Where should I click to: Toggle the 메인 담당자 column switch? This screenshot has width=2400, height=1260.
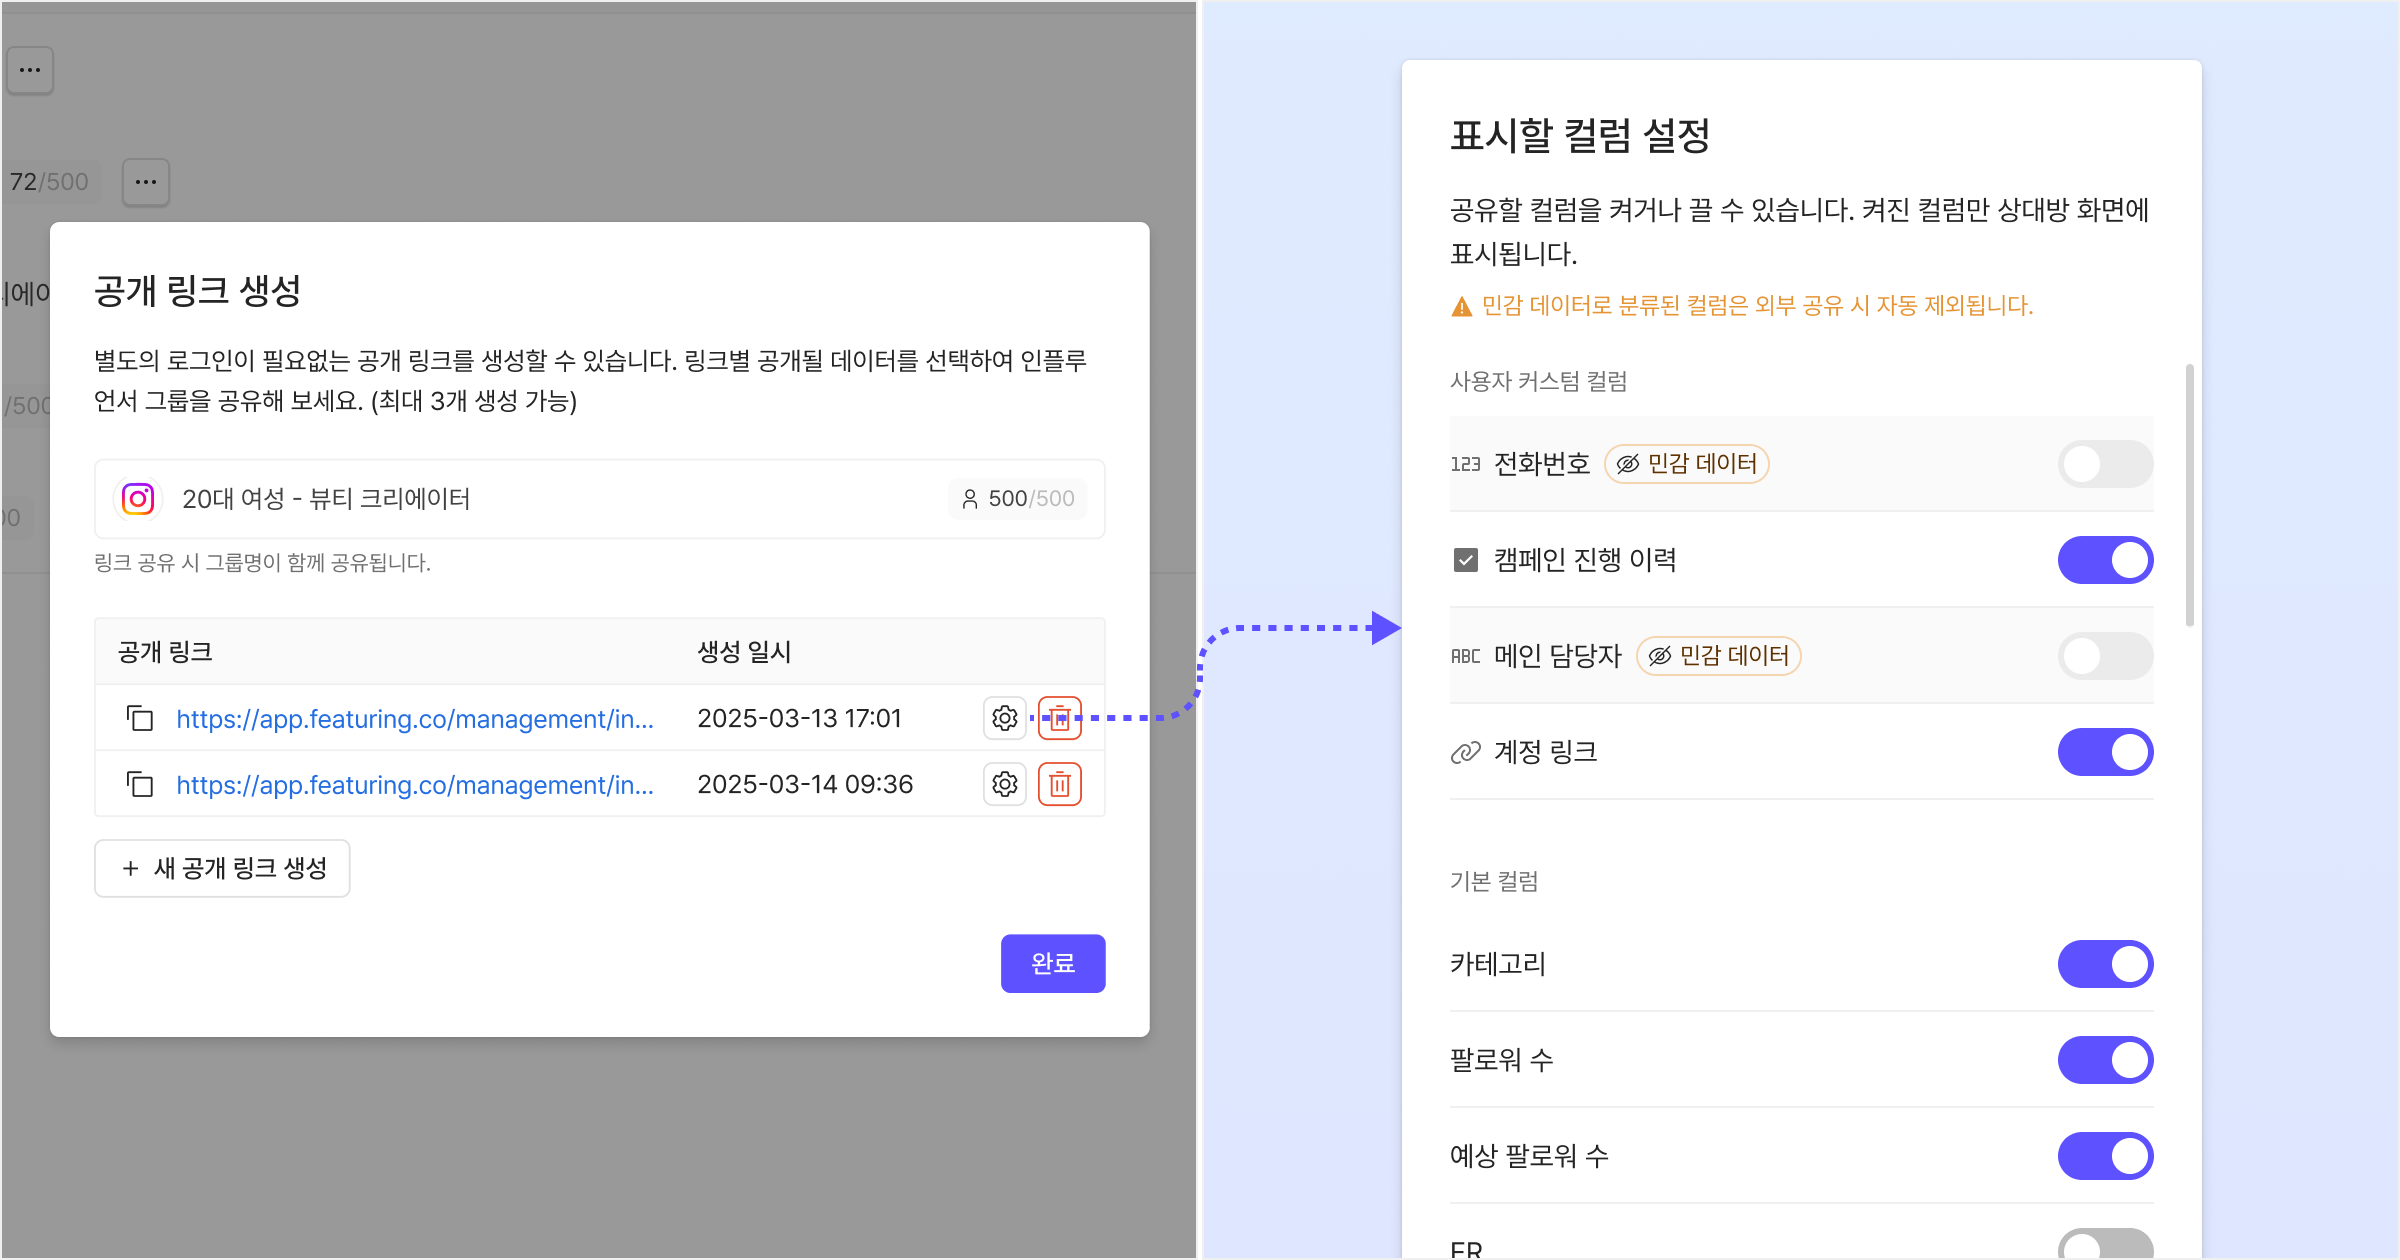[2104, 656]
